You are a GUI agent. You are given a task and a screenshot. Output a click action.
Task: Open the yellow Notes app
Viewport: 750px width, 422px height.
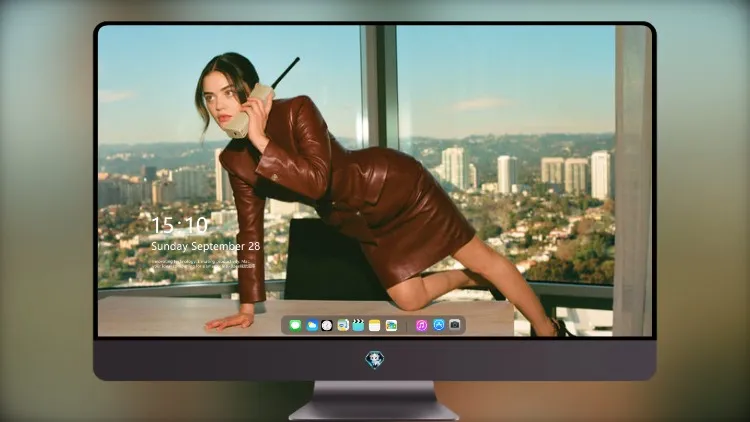click(x=375, y=326)
